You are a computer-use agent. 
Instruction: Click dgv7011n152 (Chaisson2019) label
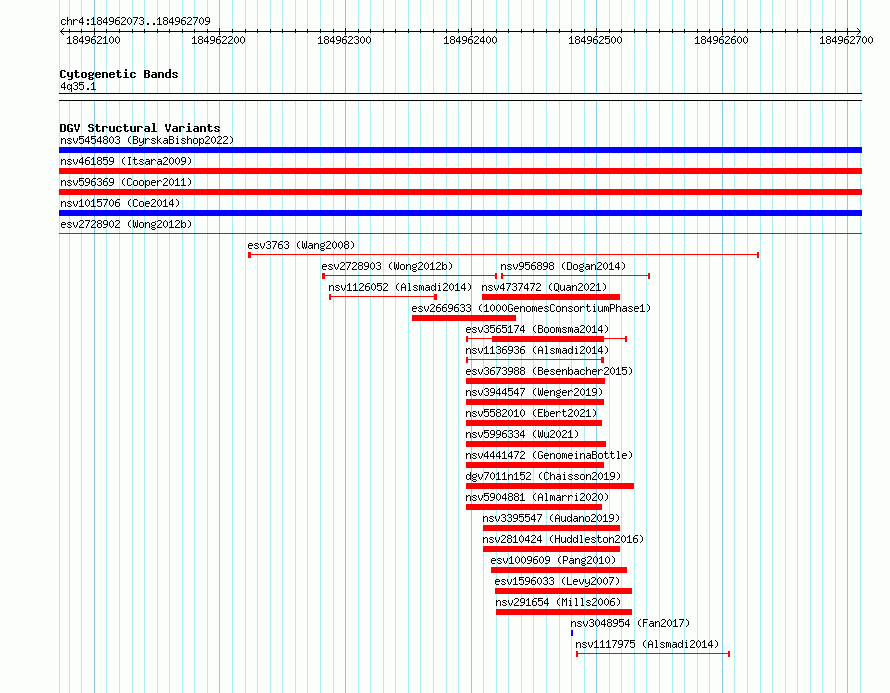pyautogui.click(x=543, y=476)
